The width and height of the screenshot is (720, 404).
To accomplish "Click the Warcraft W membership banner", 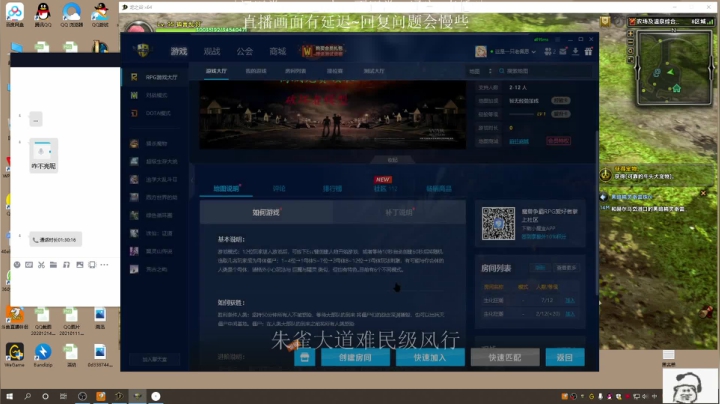I will point(322,51).
